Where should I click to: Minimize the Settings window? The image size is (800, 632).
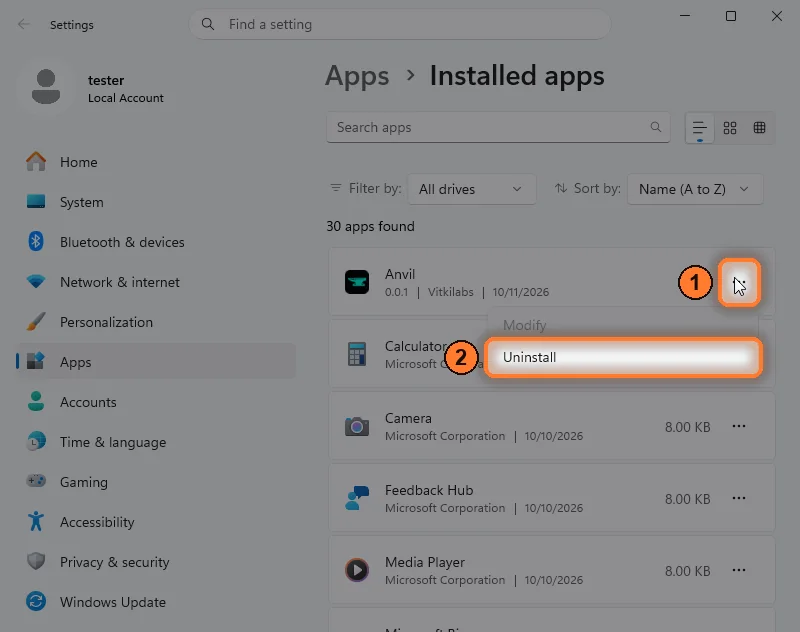coord(685,16)
